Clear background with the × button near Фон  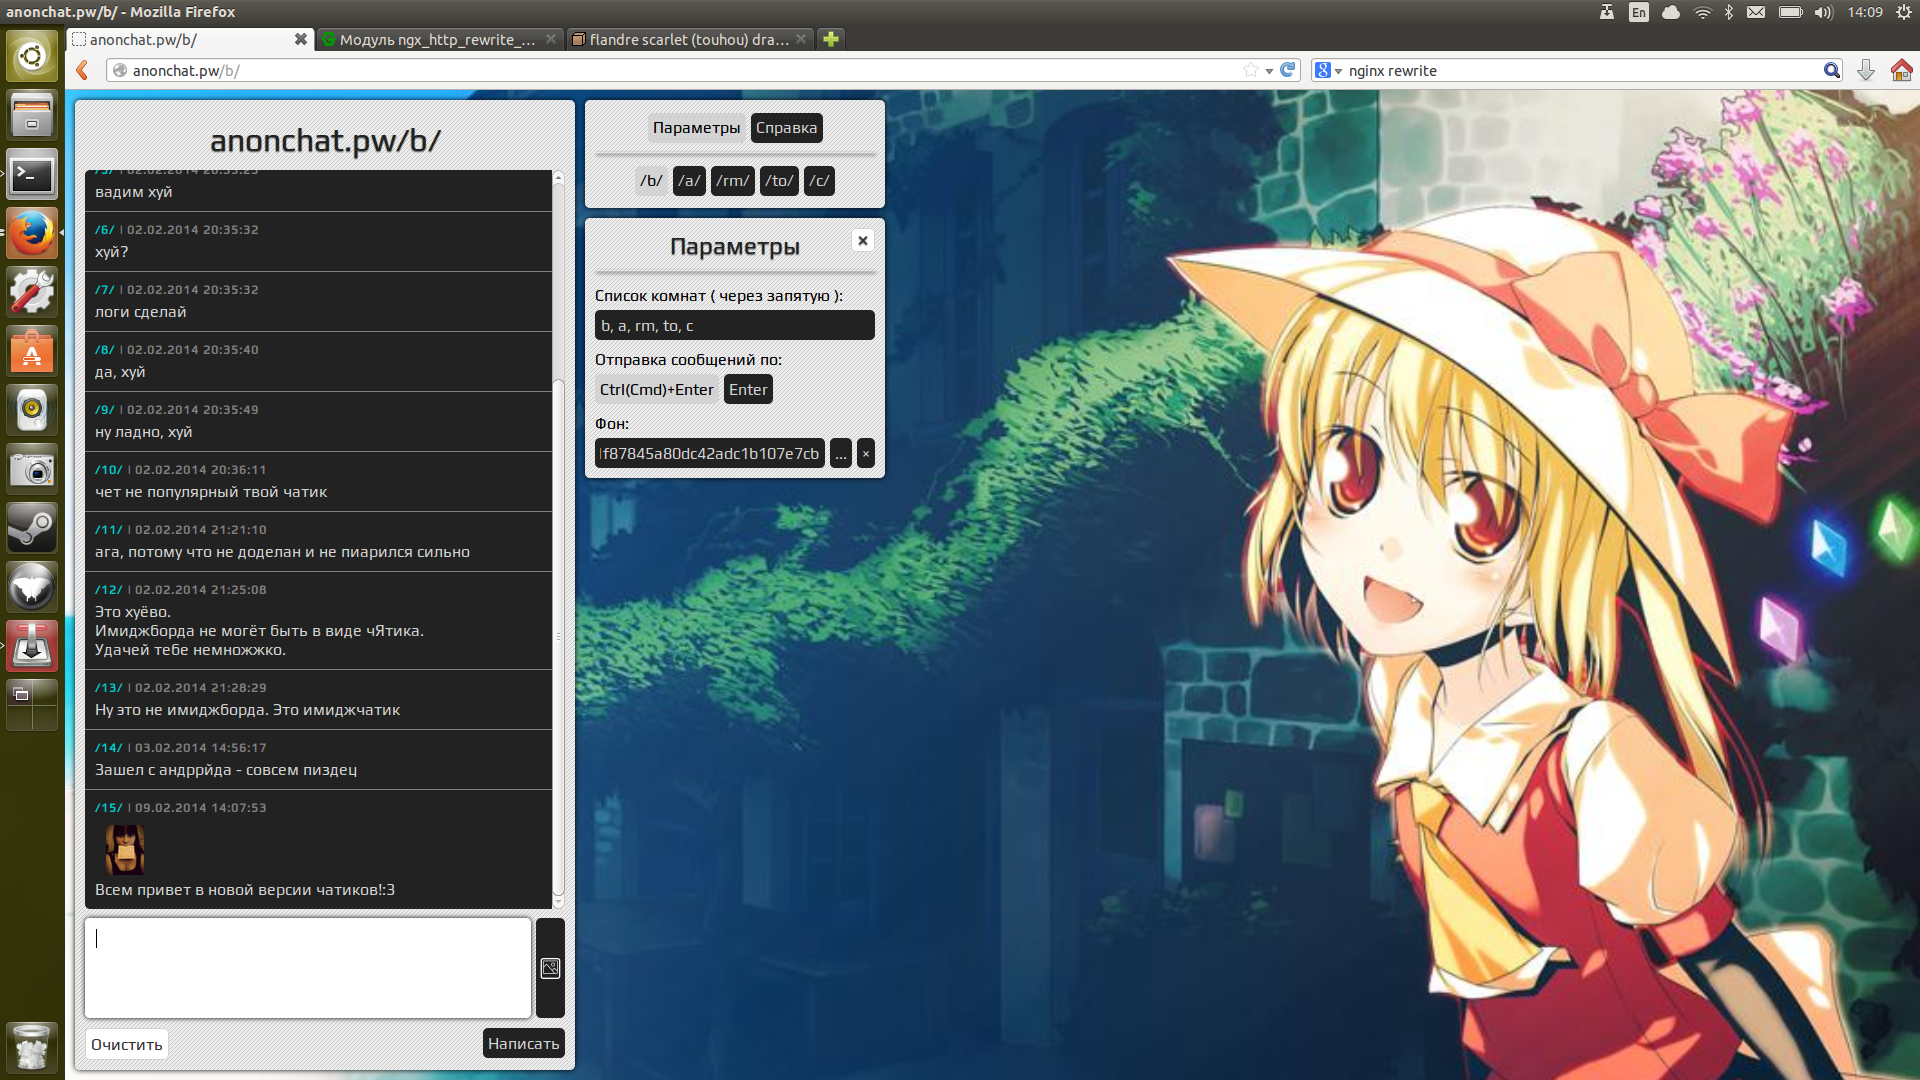click(x=866, y=453)
